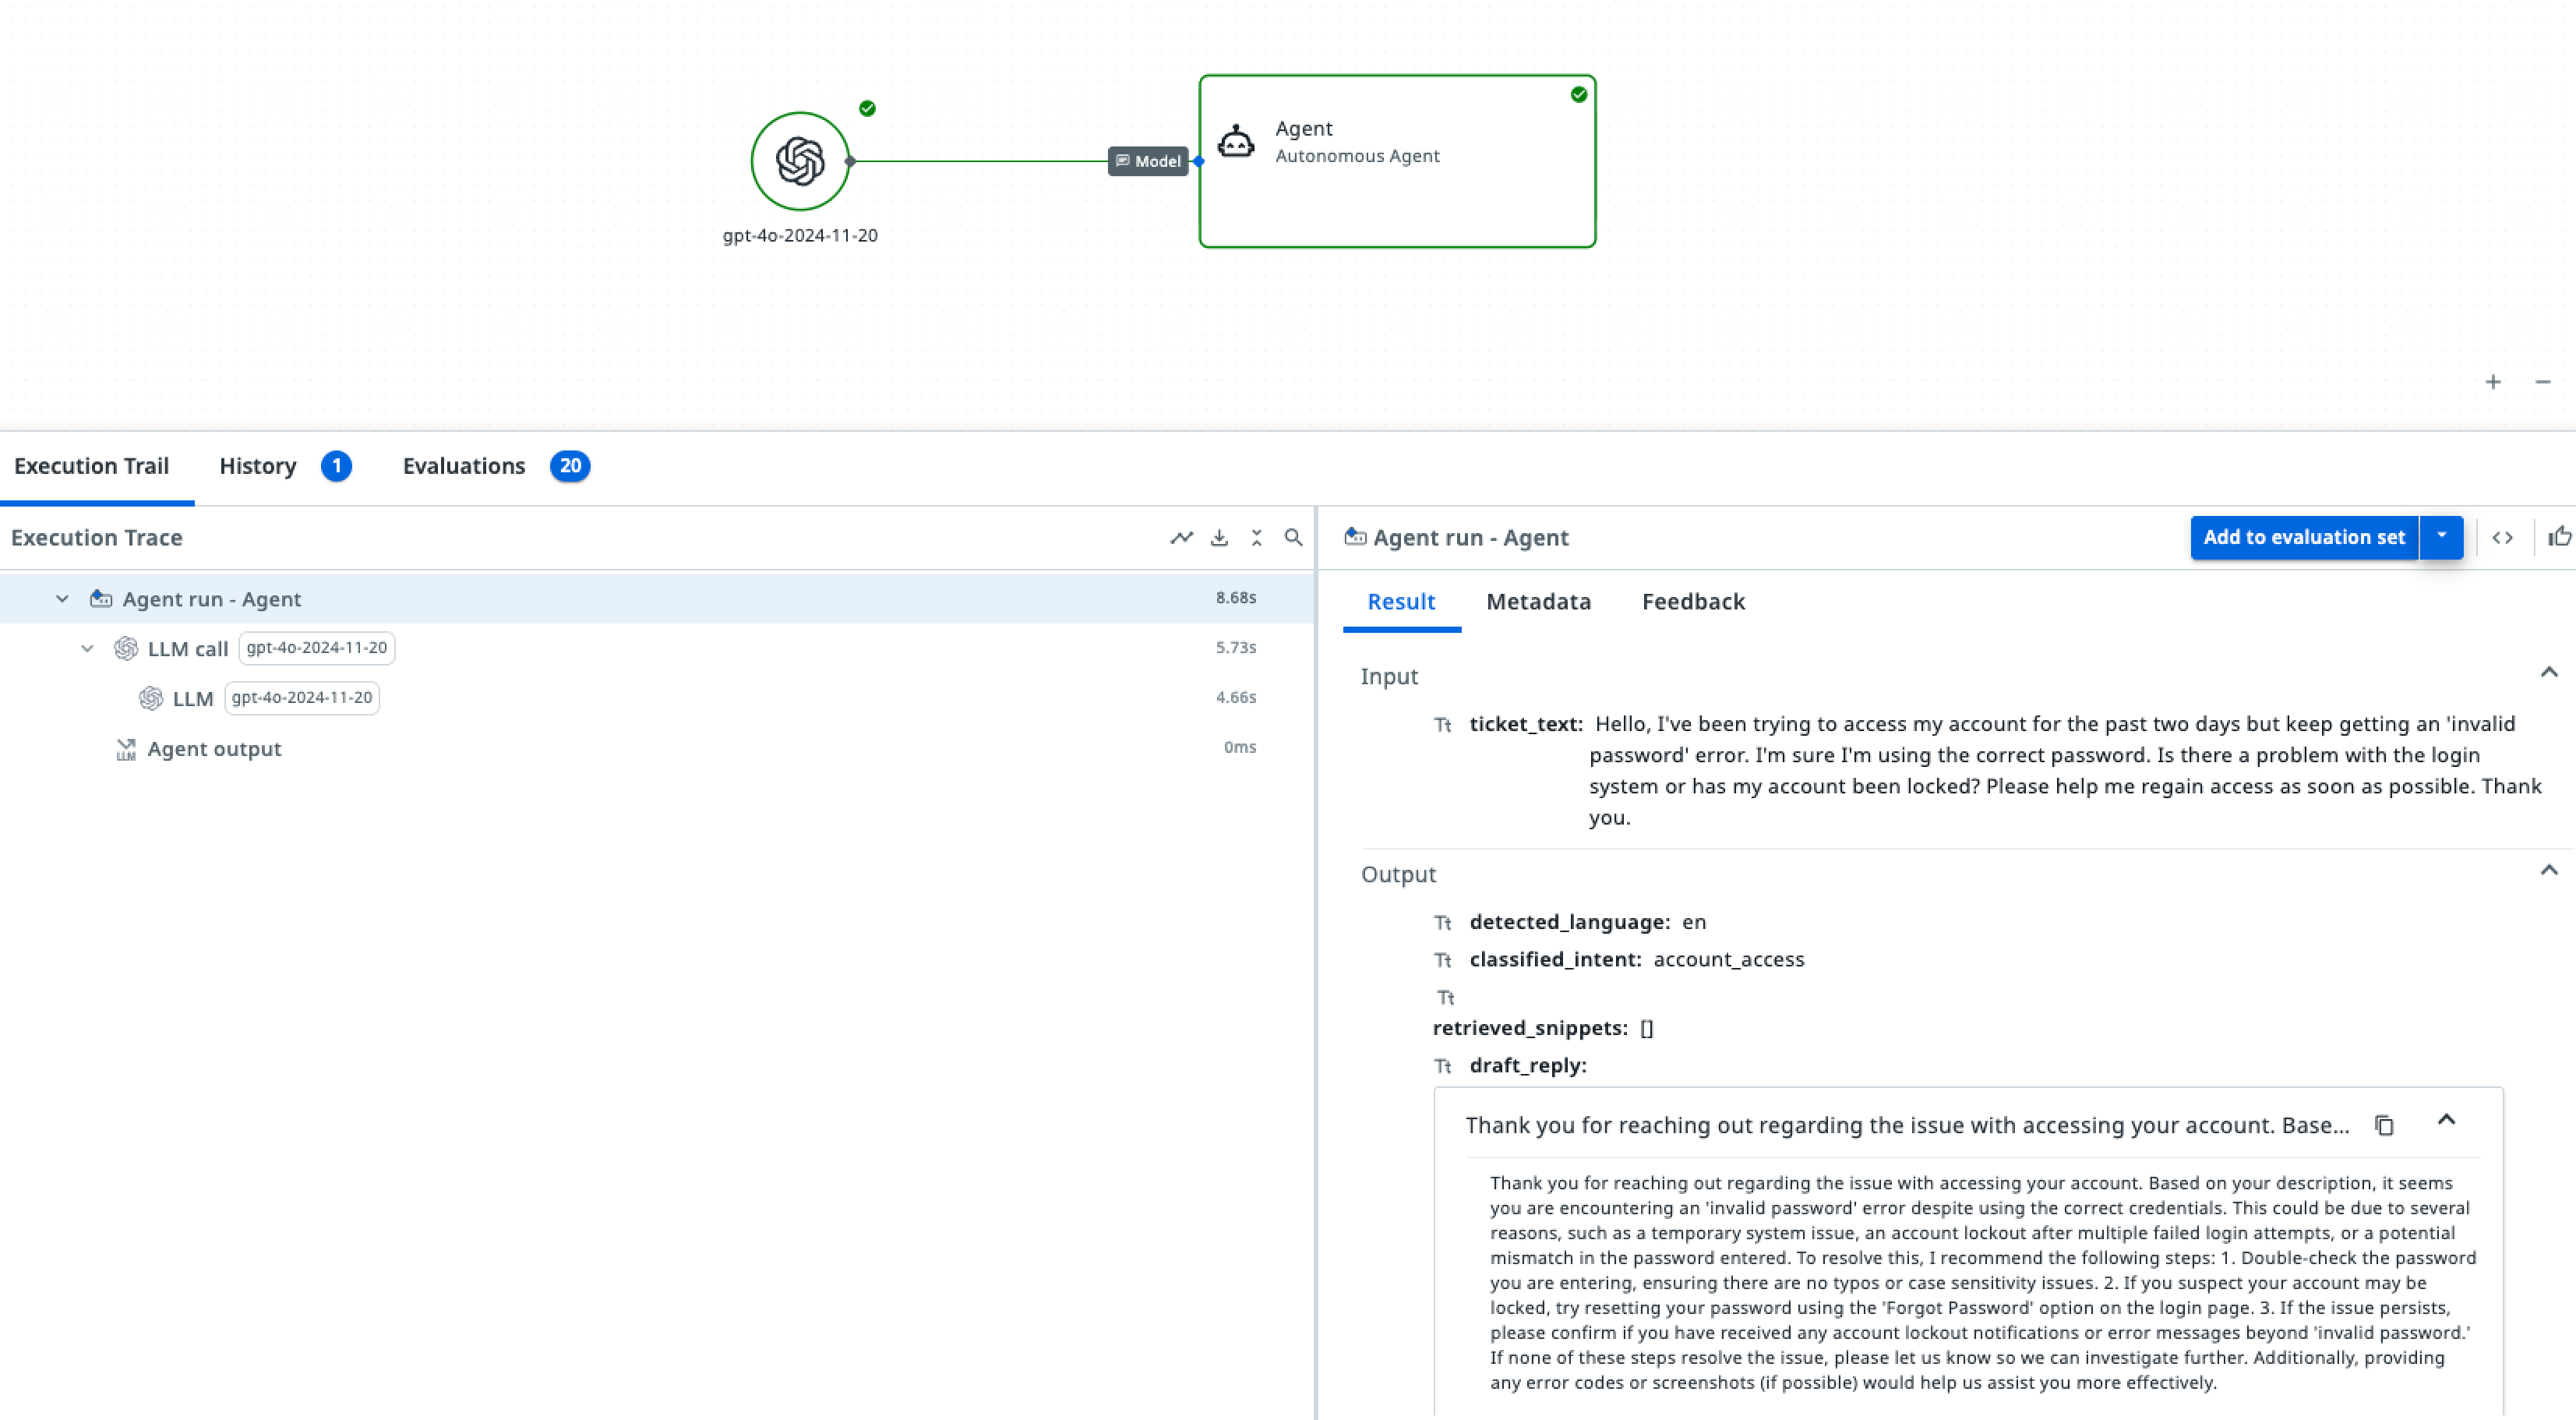The width and height of the screenshot is (2576, 1420).
Task: Select the gpt-4o model node
Action: [x=800, y=161]
